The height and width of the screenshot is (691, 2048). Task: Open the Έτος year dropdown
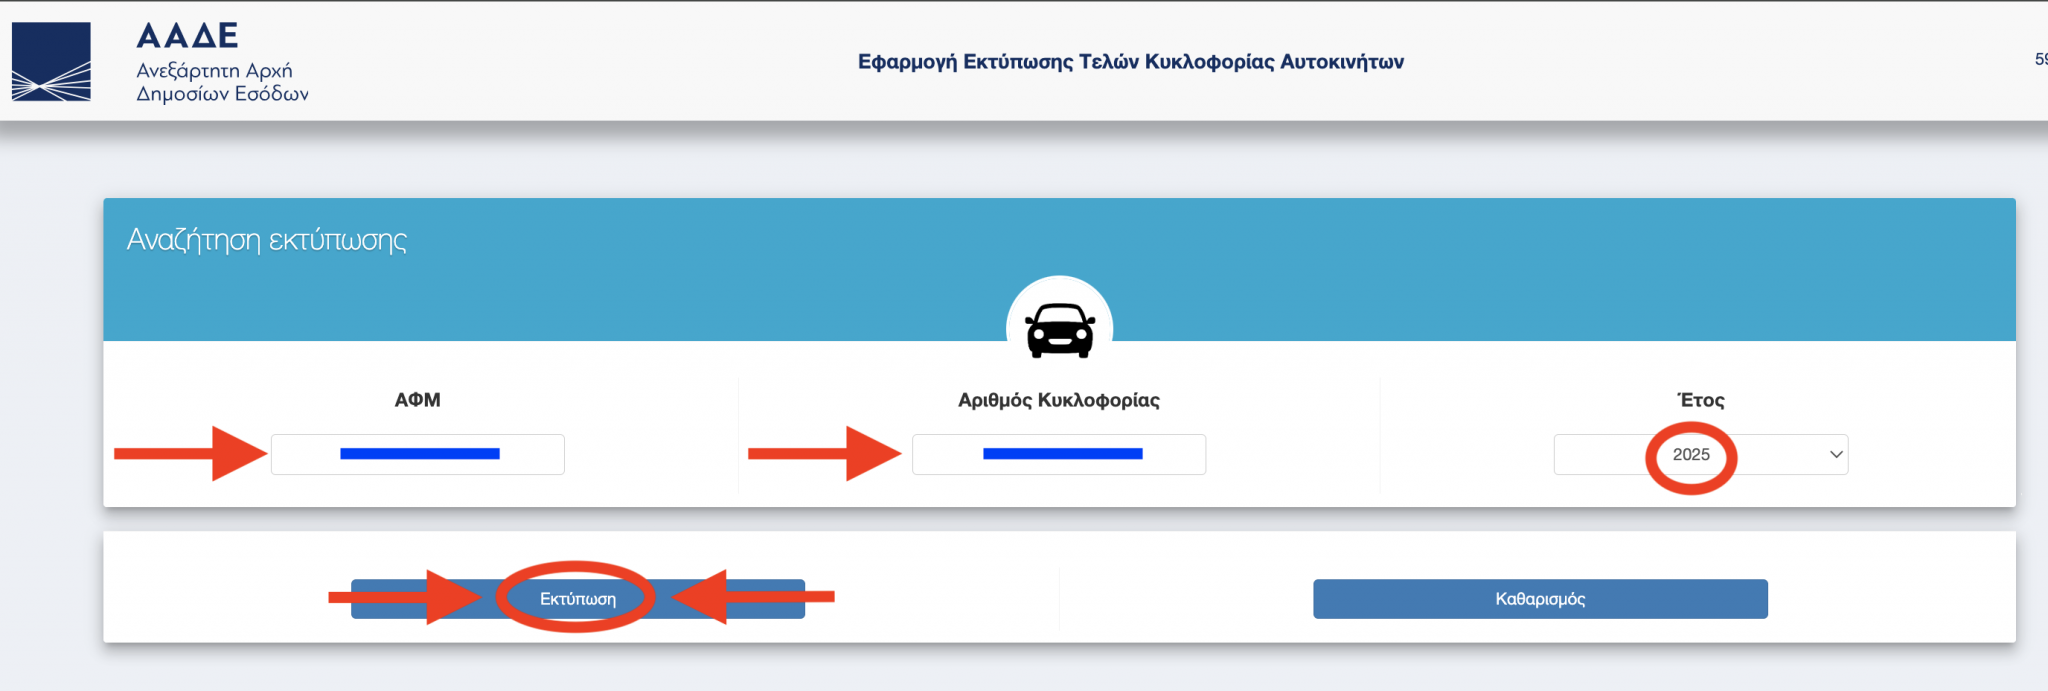pyautogui.click(x=1700, y=454)
